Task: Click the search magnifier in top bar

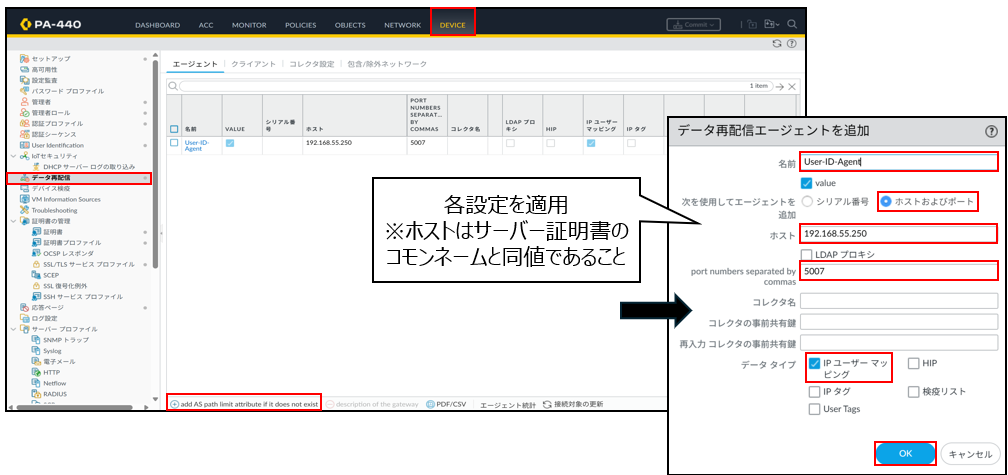Action: [792, 24]
